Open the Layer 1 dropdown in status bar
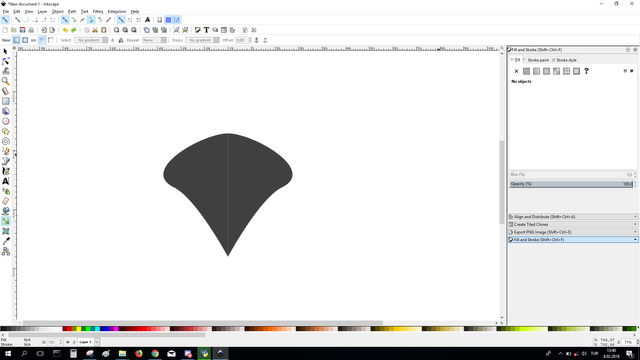Viewport: 640px width, 360px height. coord(89,342)
